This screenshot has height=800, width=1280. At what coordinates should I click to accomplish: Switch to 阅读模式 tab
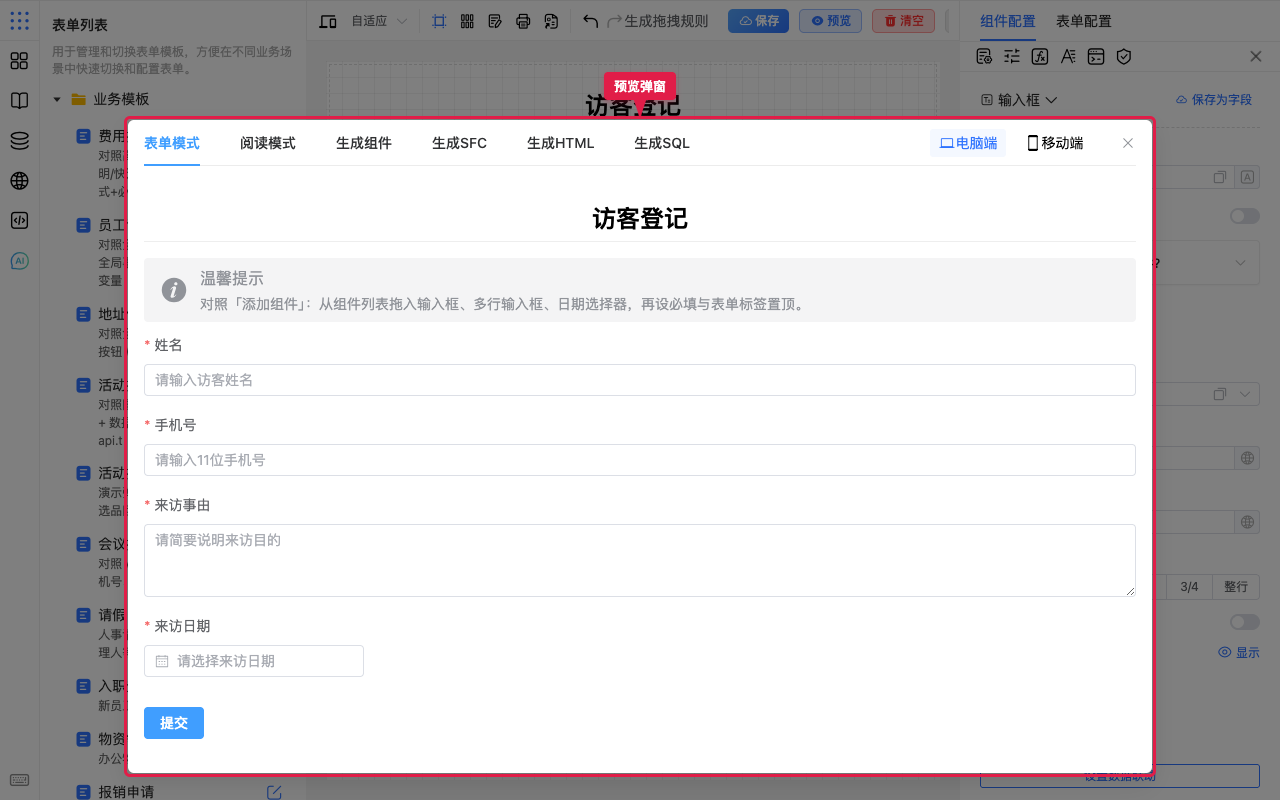268,143
